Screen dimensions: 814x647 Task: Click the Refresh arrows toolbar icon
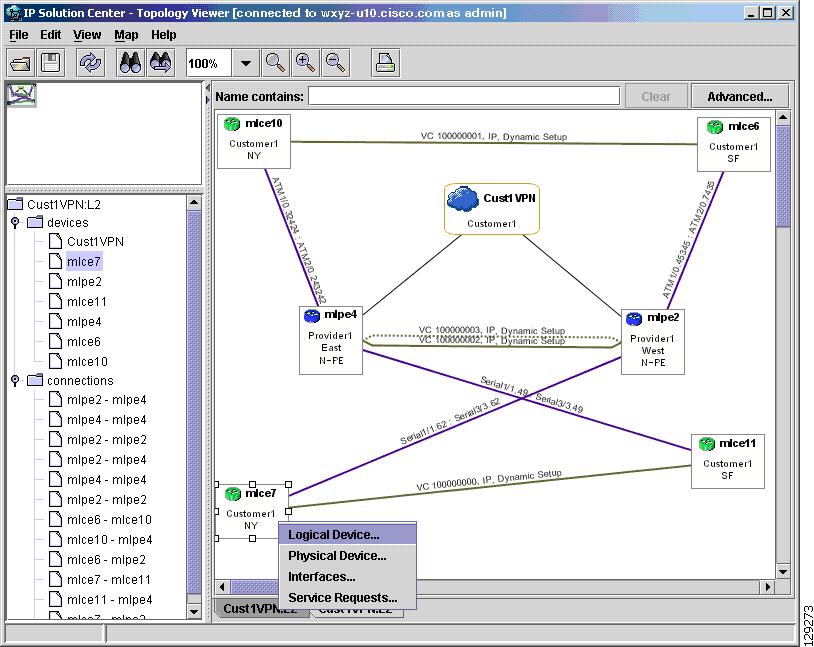pyautogui.click(x=90, y=63)
